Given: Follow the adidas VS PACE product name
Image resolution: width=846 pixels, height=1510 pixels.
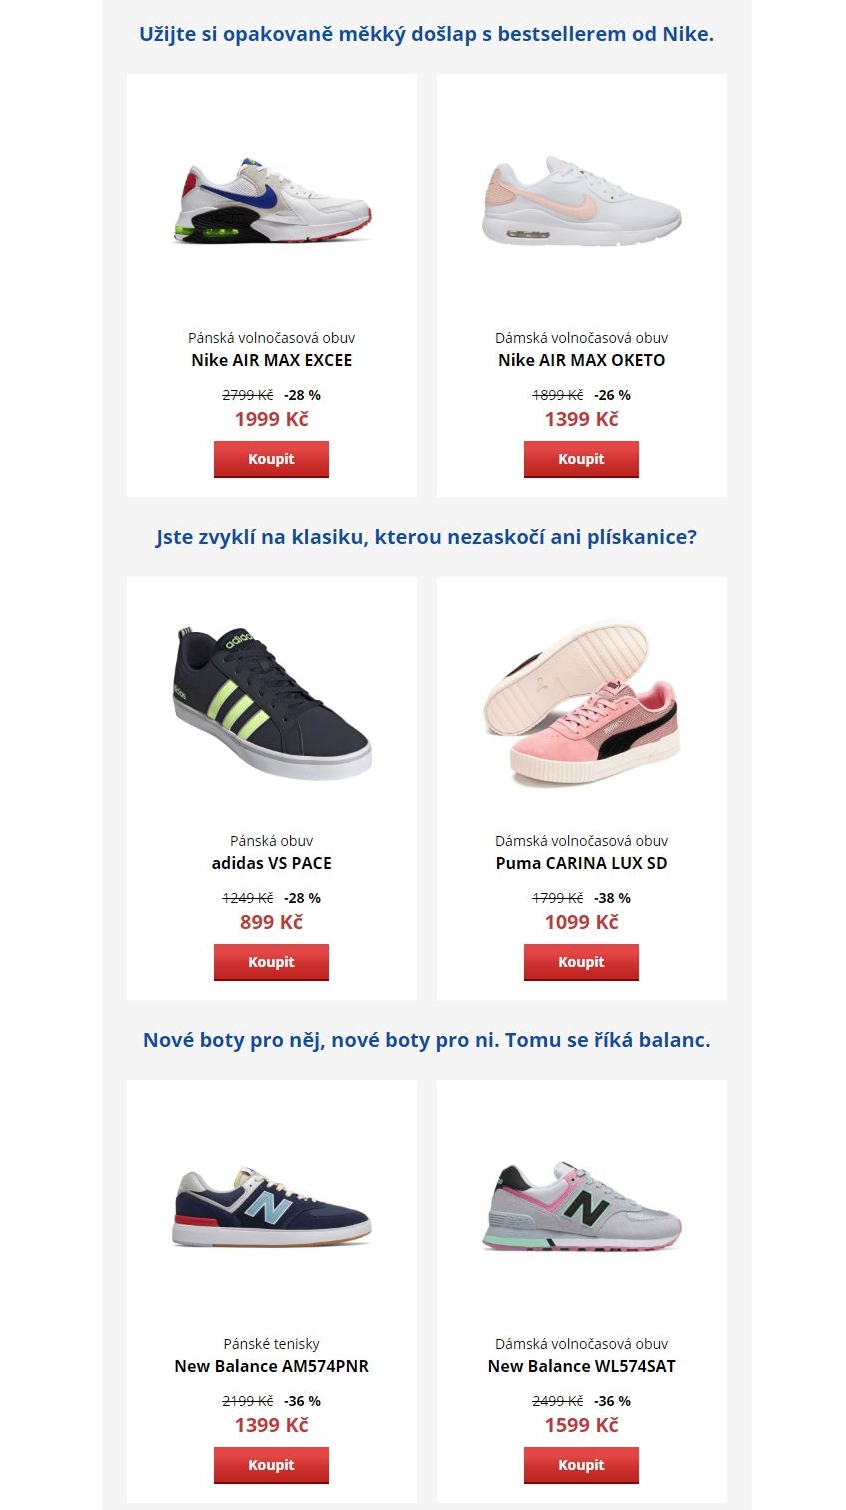Looking at the screenshot, I should click(x=272, y=863).
